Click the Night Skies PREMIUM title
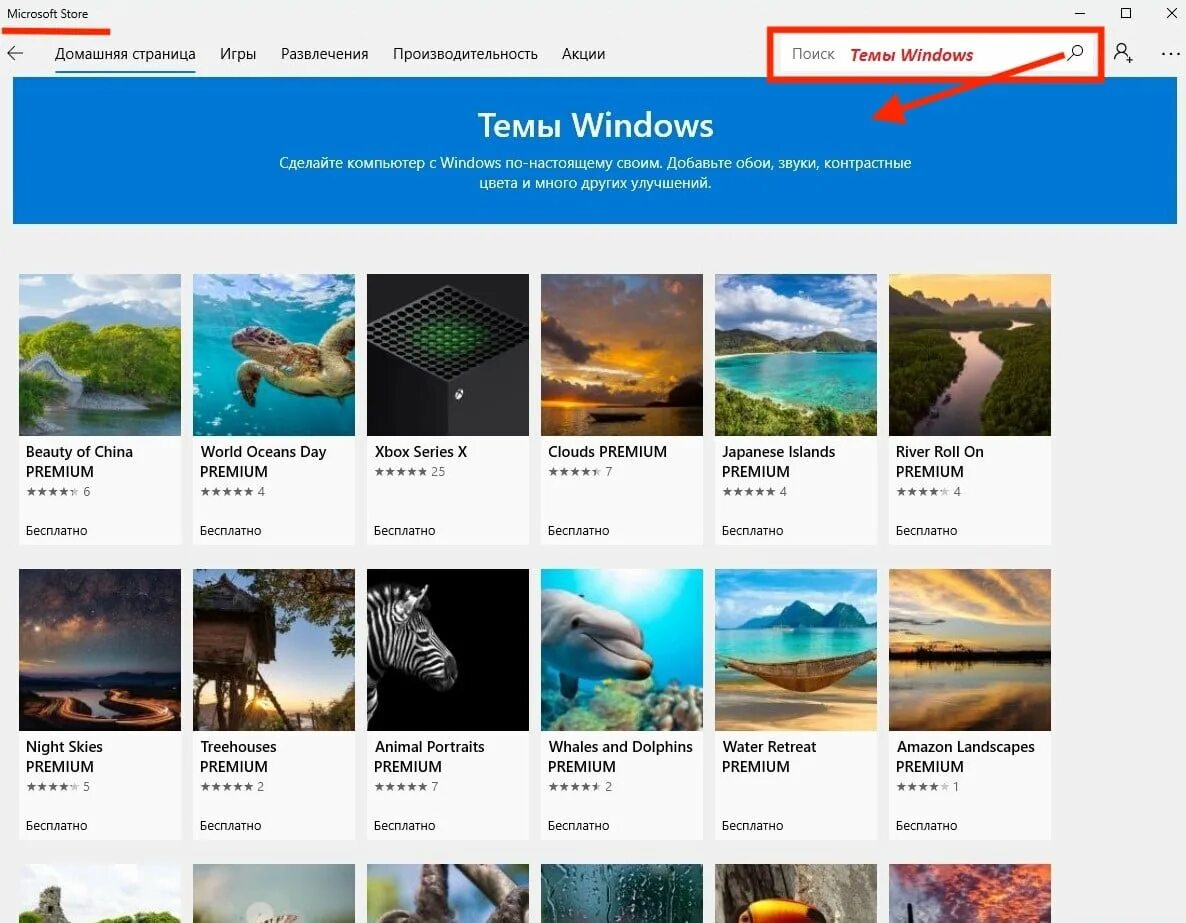The image size is (1186, 923). click(64, 757)
